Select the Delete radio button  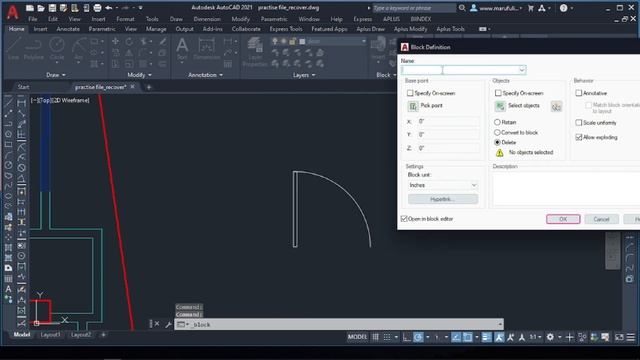(497, 142)
